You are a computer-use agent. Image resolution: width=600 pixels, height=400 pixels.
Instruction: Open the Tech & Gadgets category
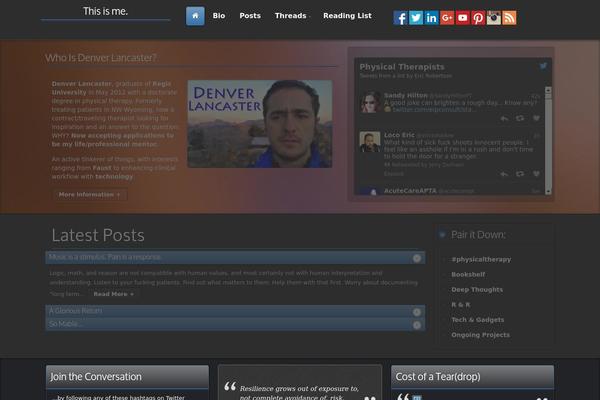coord(478,320)
